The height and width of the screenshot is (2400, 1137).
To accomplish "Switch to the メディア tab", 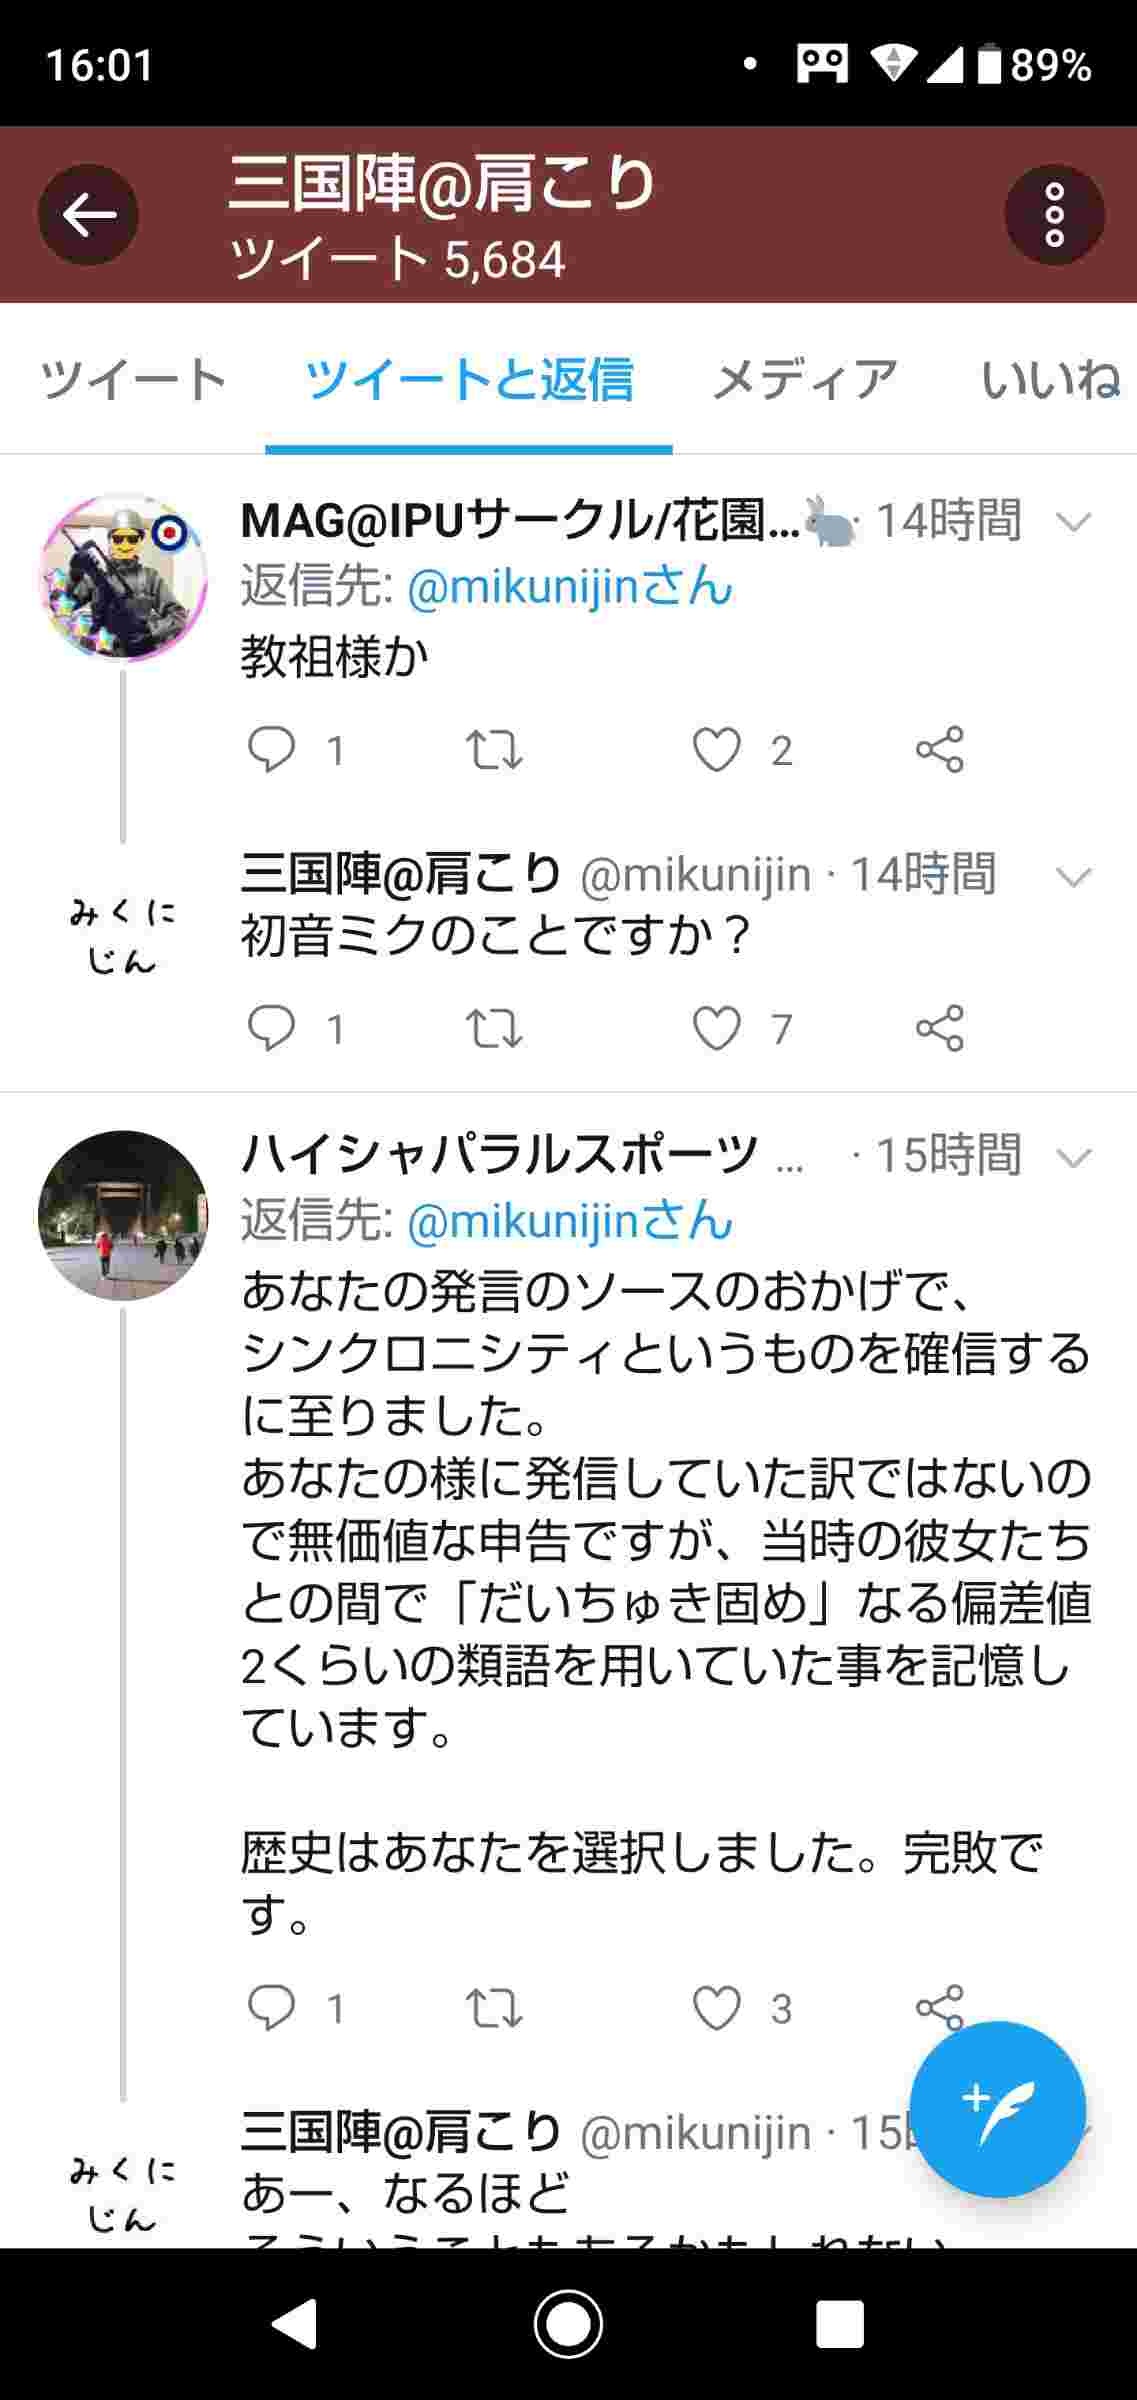I will click(x=805, y=380).
